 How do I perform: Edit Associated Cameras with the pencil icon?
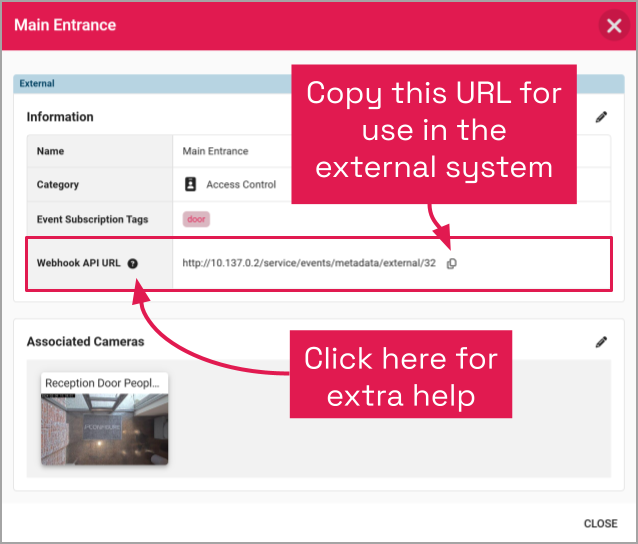pos(601,342)
